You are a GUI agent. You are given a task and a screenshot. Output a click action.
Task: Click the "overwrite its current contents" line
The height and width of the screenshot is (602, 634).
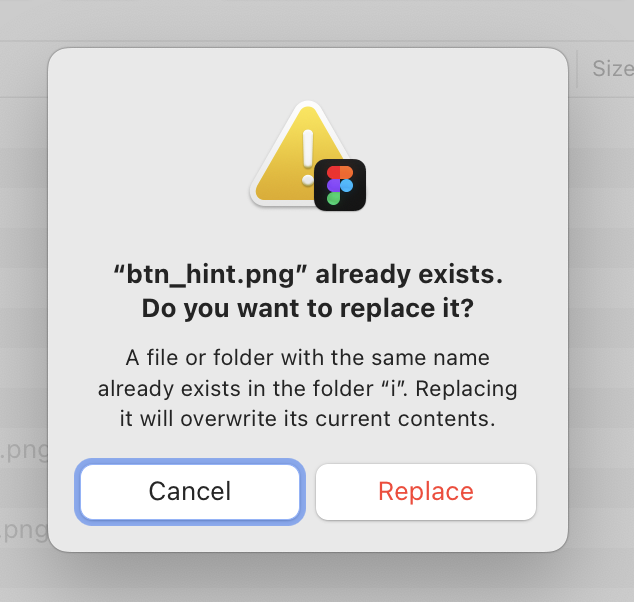coord(307,419)
